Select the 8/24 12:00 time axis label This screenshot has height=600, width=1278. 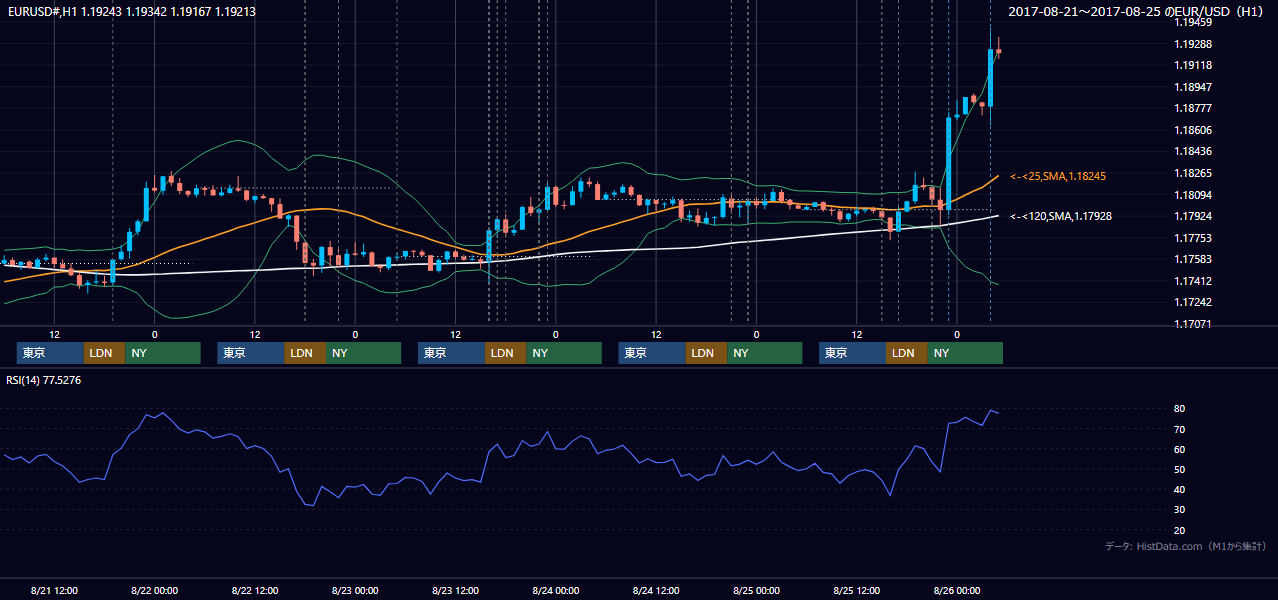pyautogui.click(x=656, y=590)
